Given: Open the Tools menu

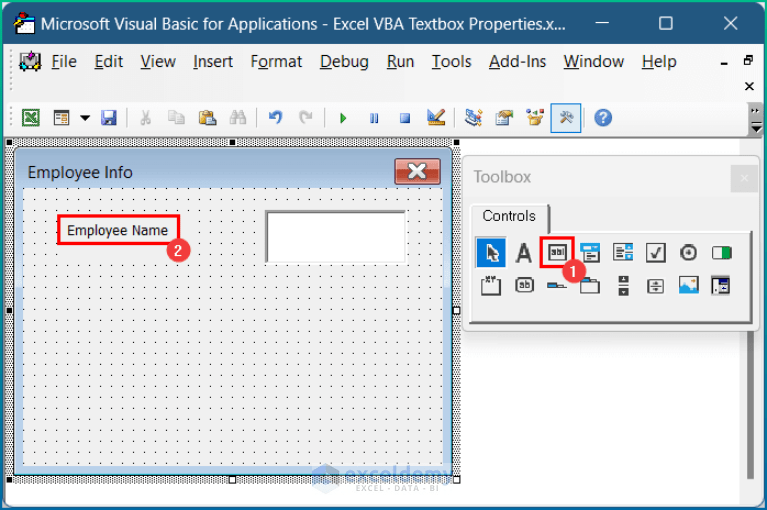Looking at the screenshot, I should [451, 62].
